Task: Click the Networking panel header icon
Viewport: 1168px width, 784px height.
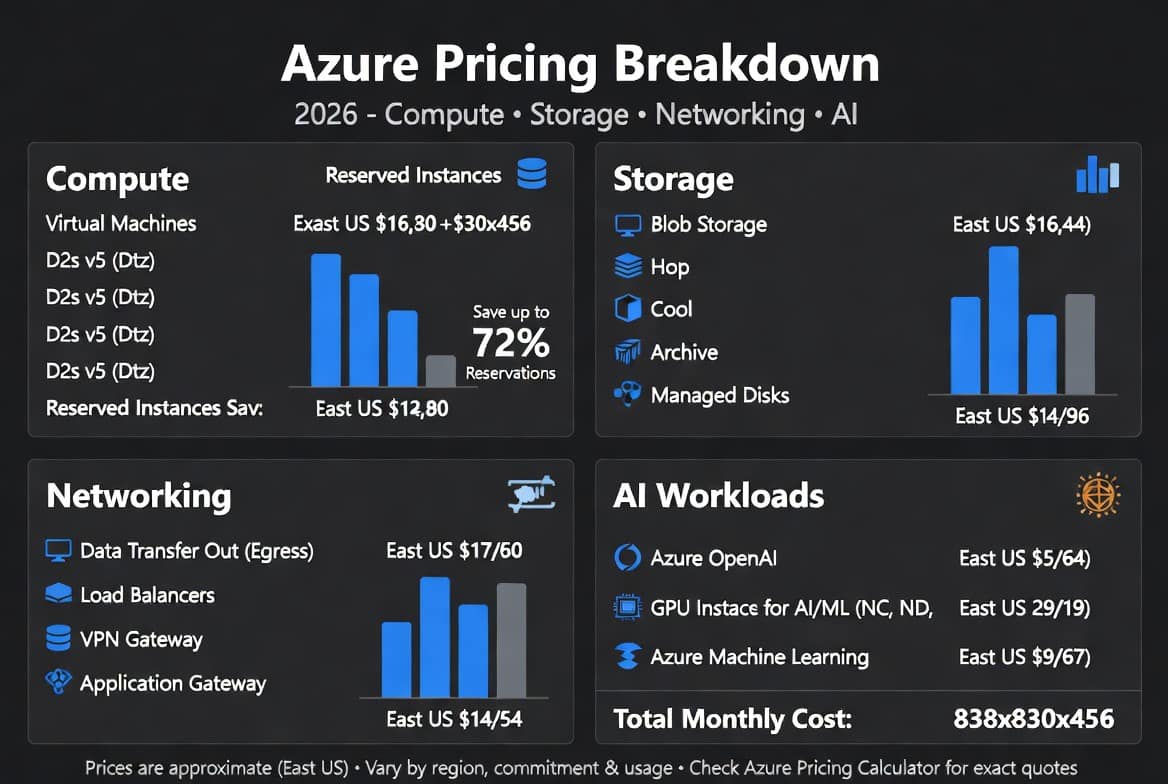Action: click(531, 493)
